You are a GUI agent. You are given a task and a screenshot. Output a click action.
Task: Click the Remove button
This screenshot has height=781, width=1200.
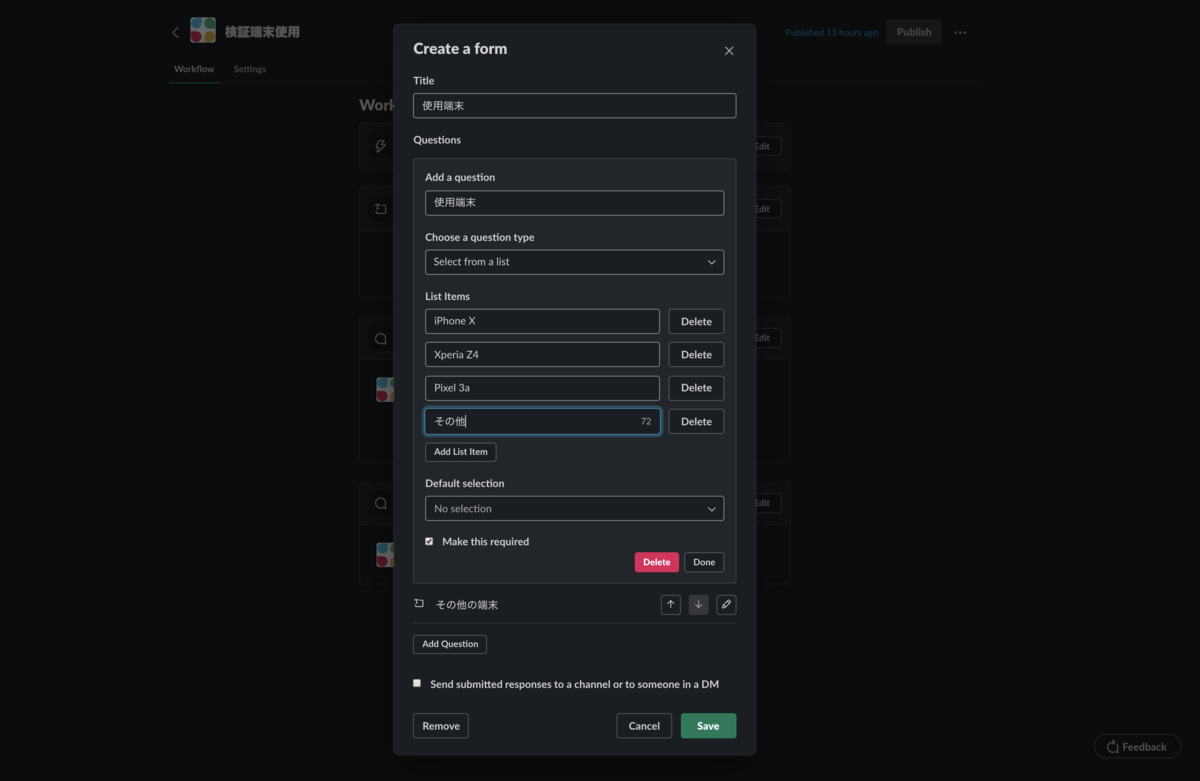coord(441,726)
